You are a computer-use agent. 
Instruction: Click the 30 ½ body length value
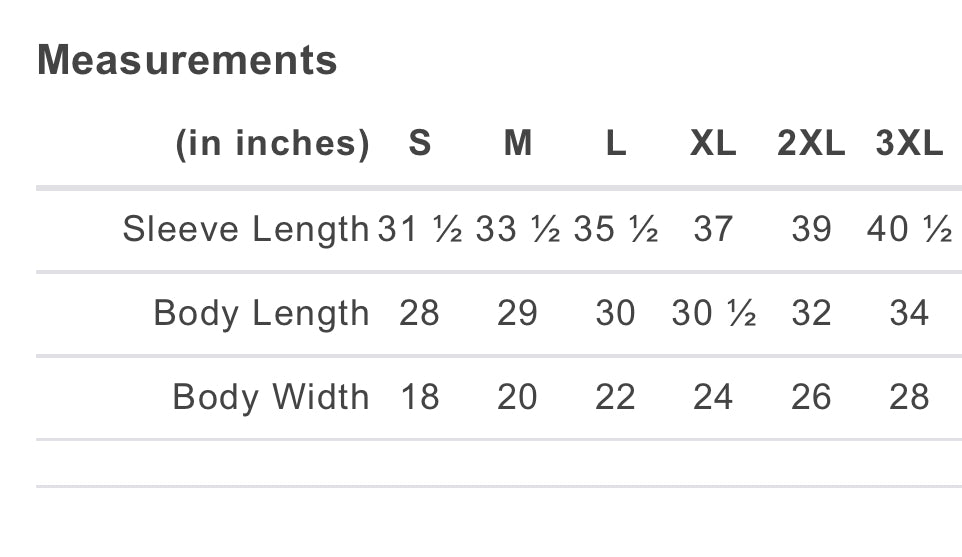coord(713,313)
